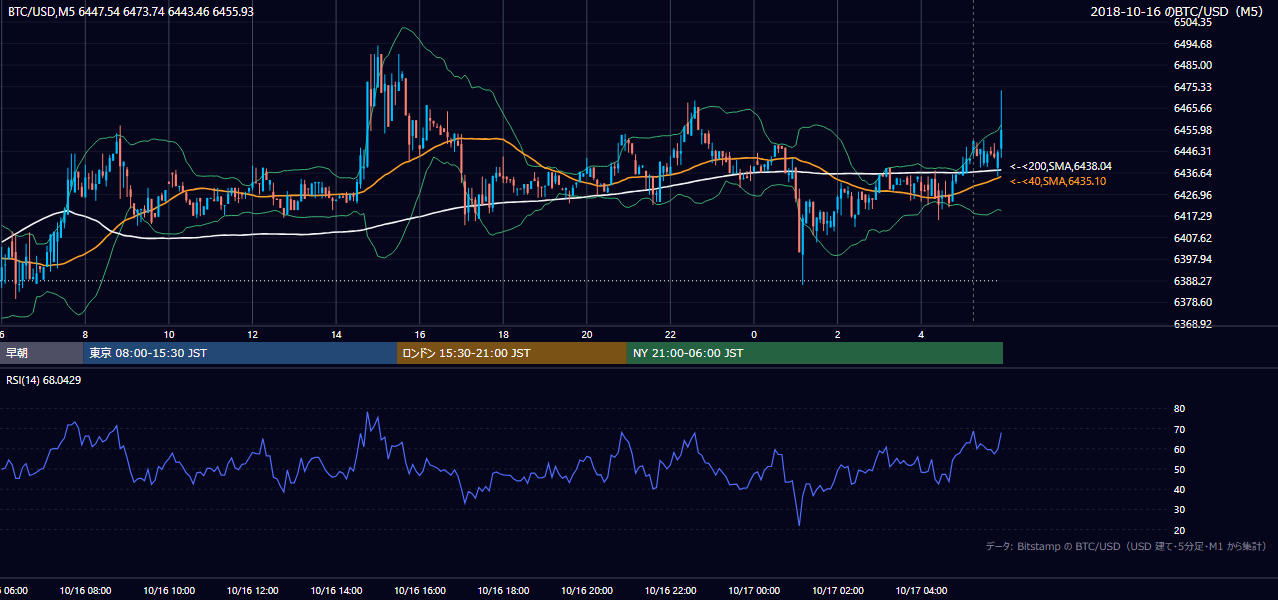
Task: Select the 早朝 session bar
Action: (41, 353)
